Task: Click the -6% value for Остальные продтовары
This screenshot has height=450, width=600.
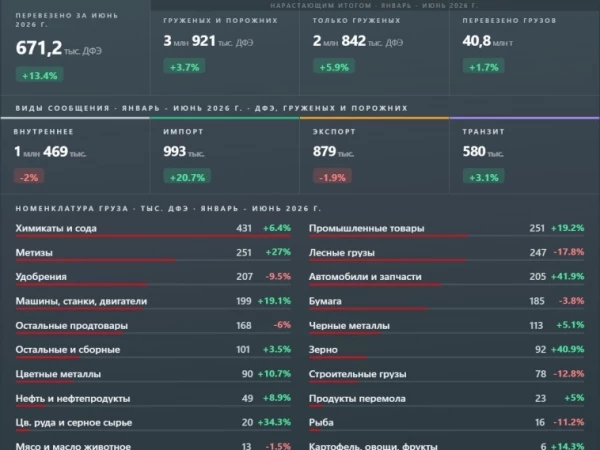Action: (282, 325)
